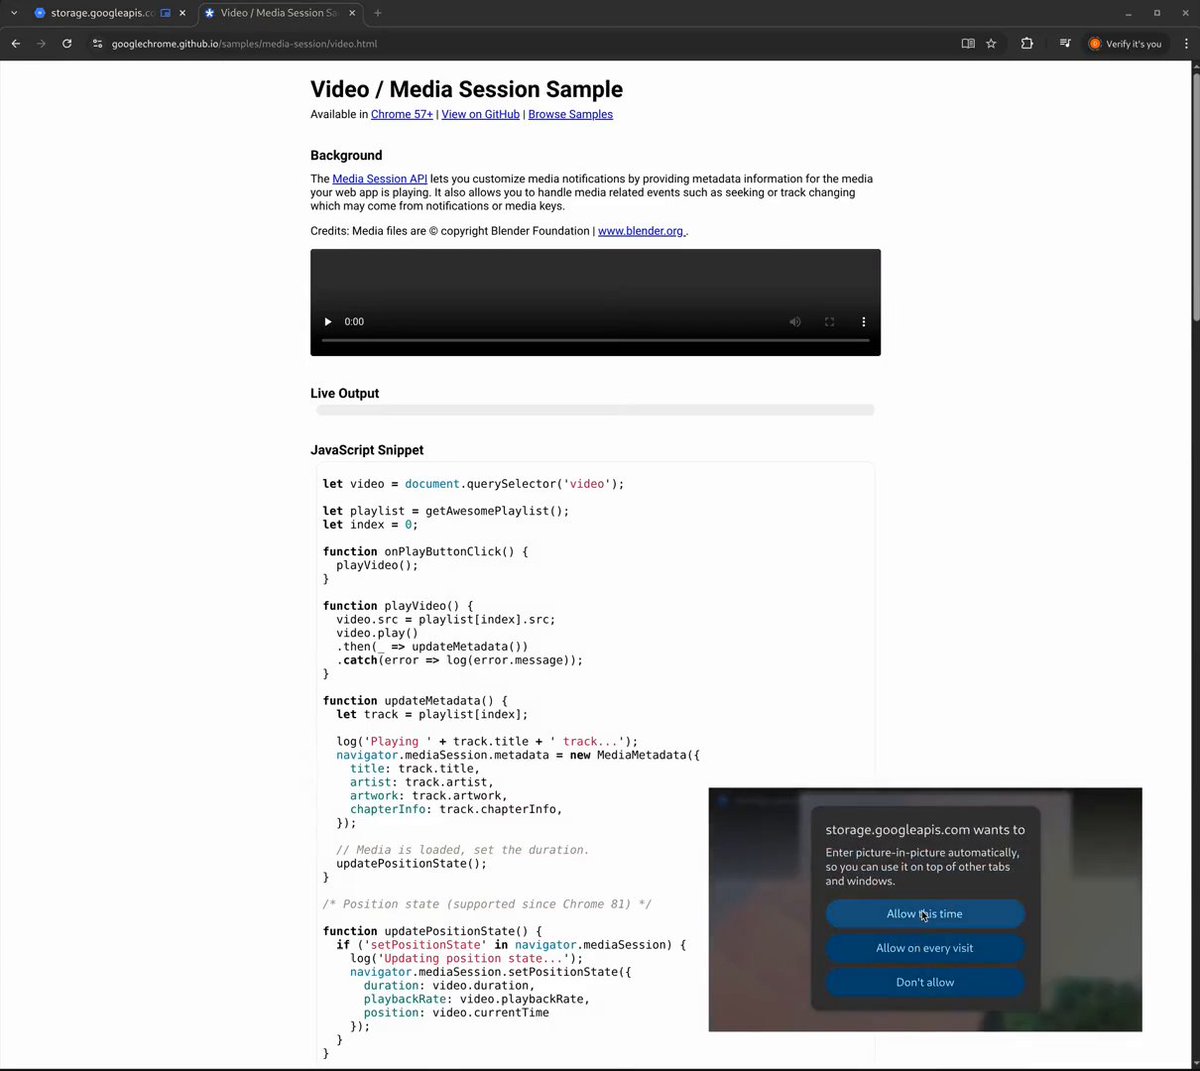
Task: Click the 'function updatePositionState() {' code line
Action: pos(432,931)
